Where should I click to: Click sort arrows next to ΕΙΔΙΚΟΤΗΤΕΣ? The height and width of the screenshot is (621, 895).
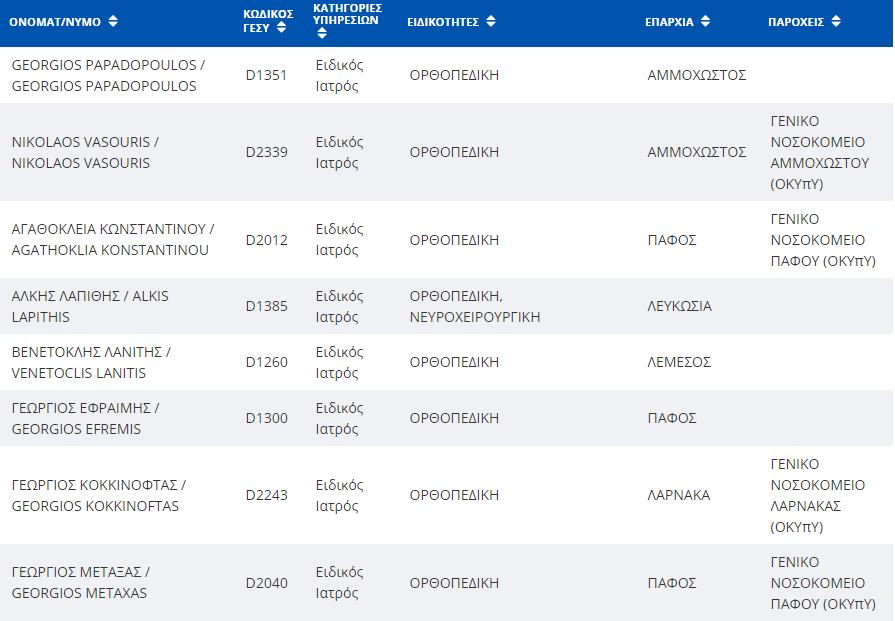[x=491, y=21]
